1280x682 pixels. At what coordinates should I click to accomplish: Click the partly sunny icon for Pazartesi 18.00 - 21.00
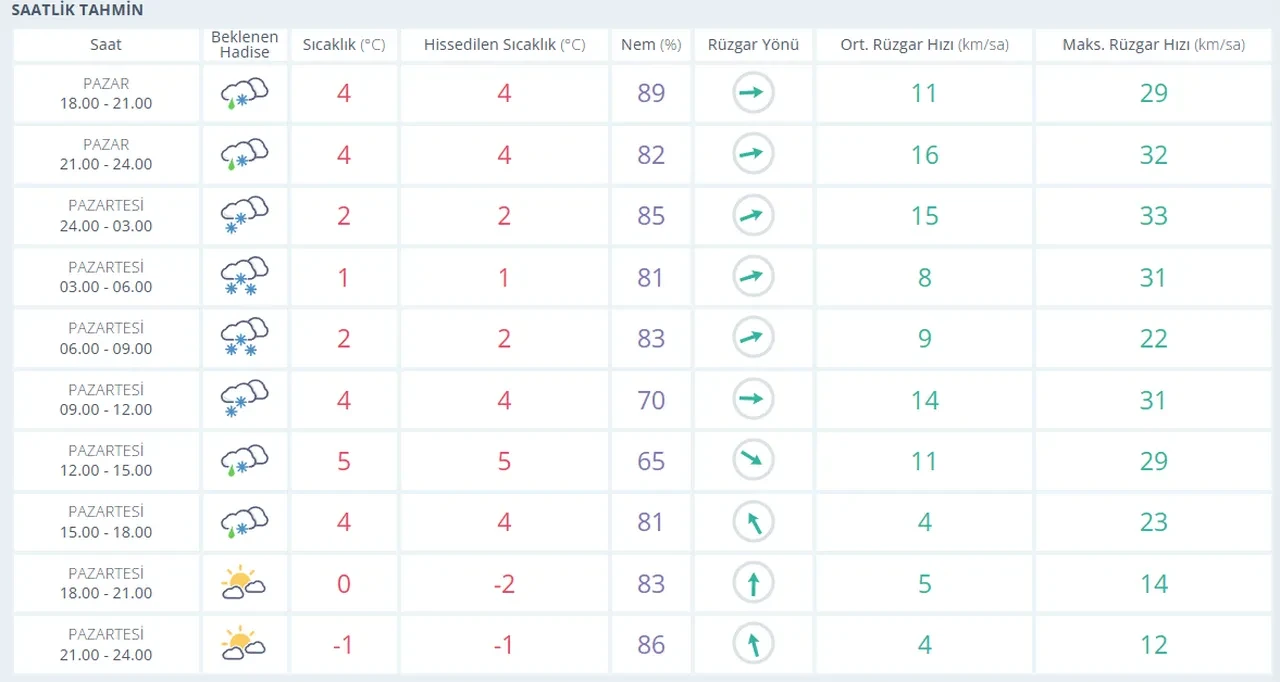[244, 584]
